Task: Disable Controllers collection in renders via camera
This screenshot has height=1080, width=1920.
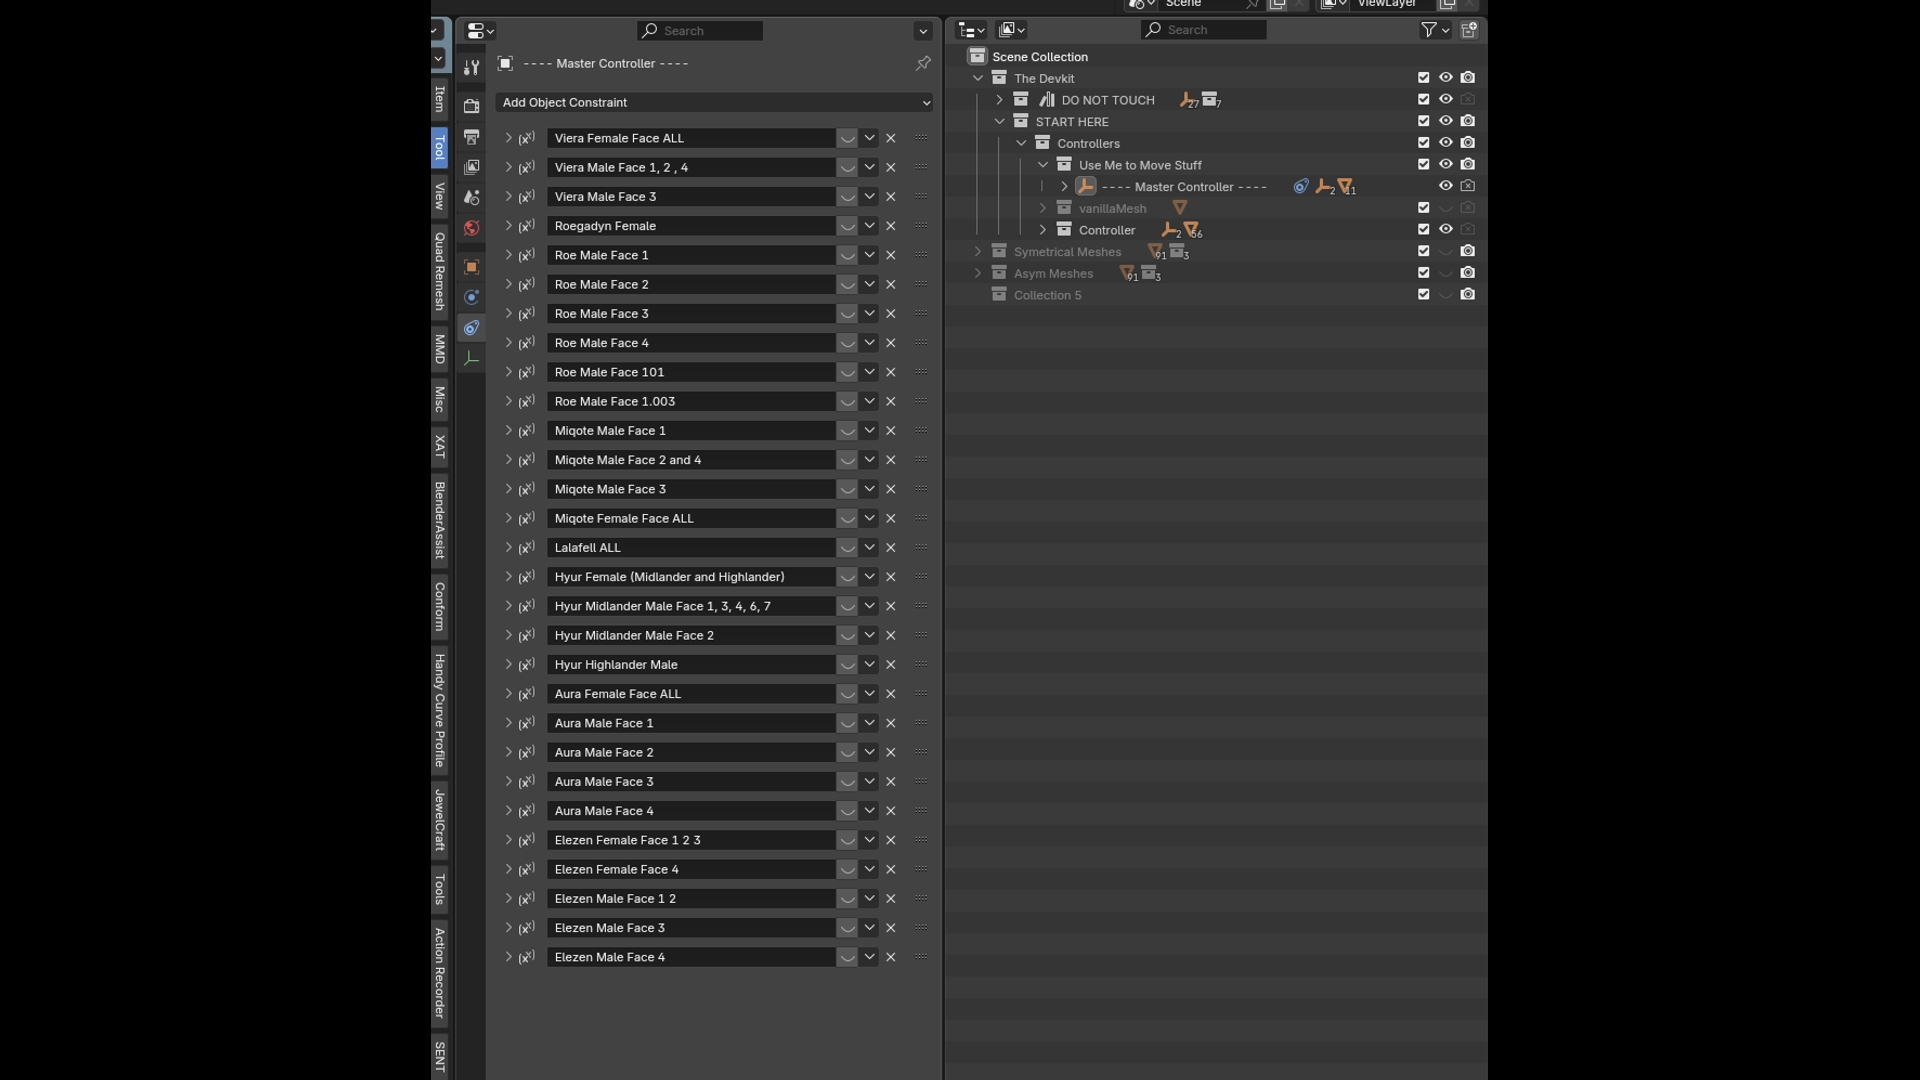Action: 1468,143
